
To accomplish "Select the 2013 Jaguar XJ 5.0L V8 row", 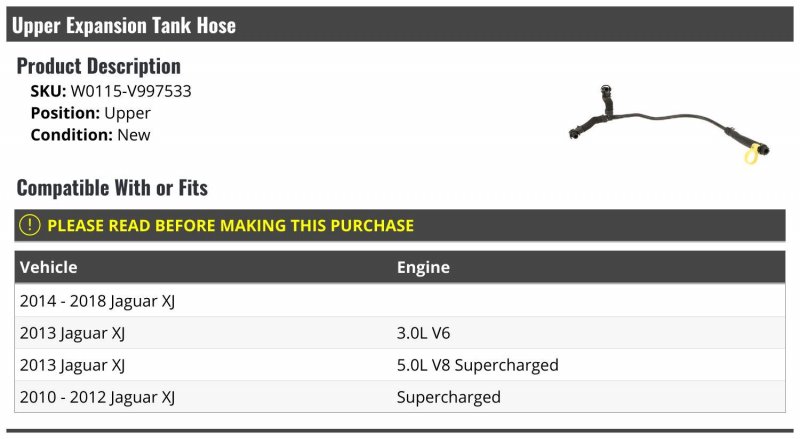I will (400, 365).
